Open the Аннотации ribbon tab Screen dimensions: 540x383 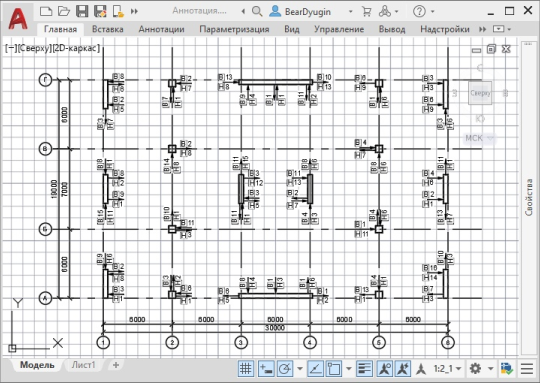[x=161, y=29]
